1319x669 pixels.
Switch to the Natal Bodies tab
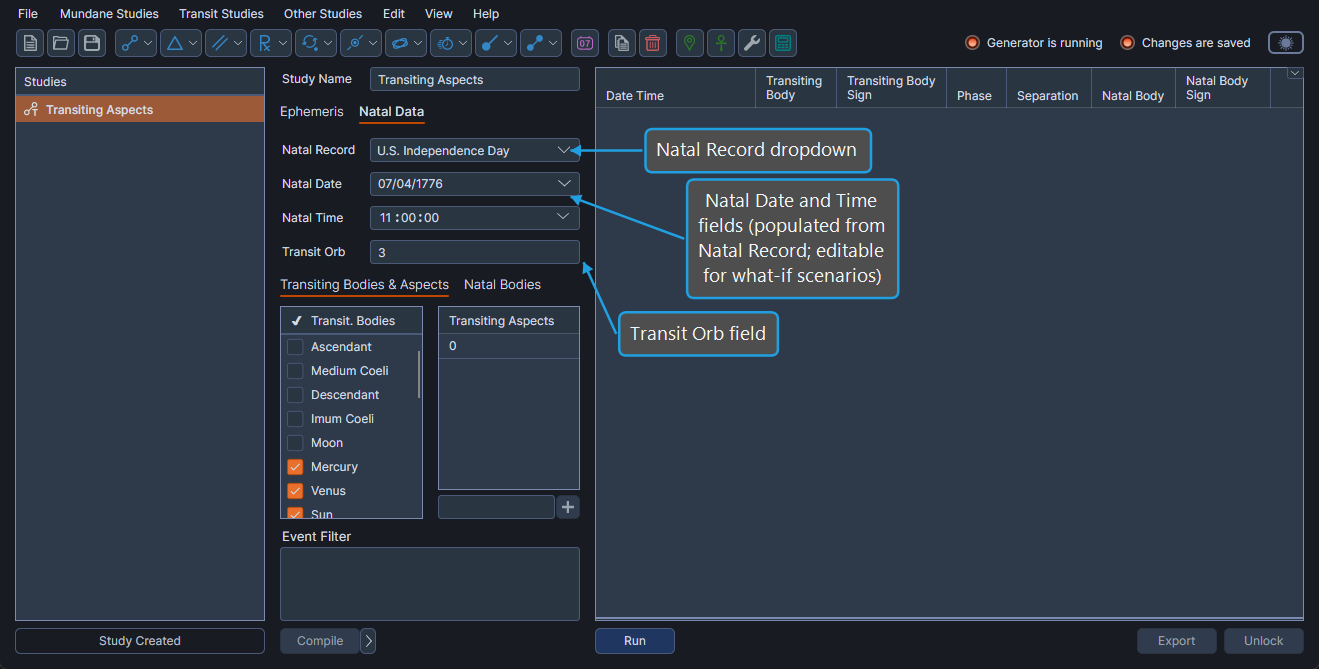coord(502,285)
